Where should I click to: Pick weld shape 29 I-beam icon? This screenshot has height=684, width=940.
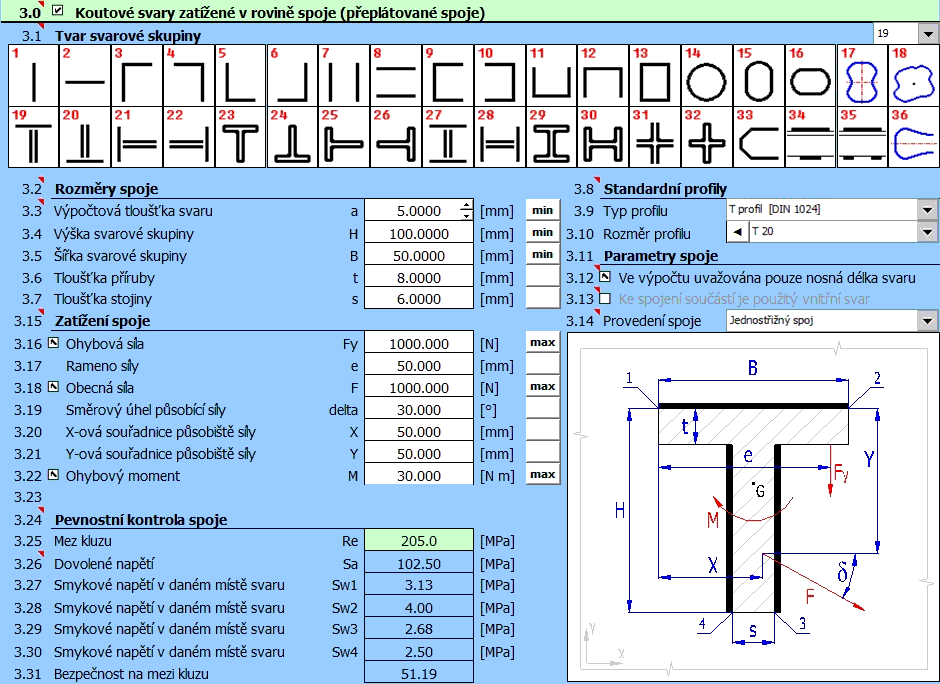pyautogui.click(x=551, y=138)
